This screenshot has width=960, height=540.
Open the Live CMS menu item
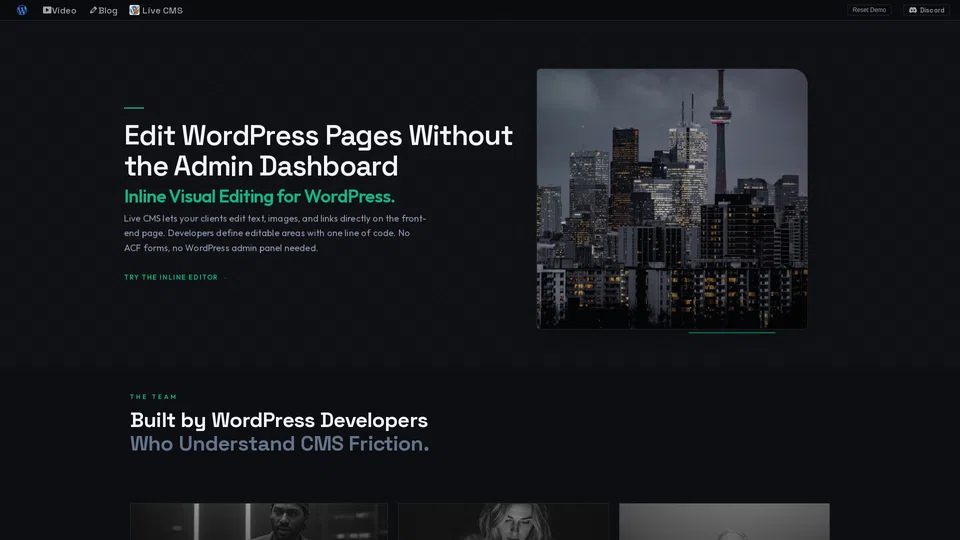click(x=156, y=10)
